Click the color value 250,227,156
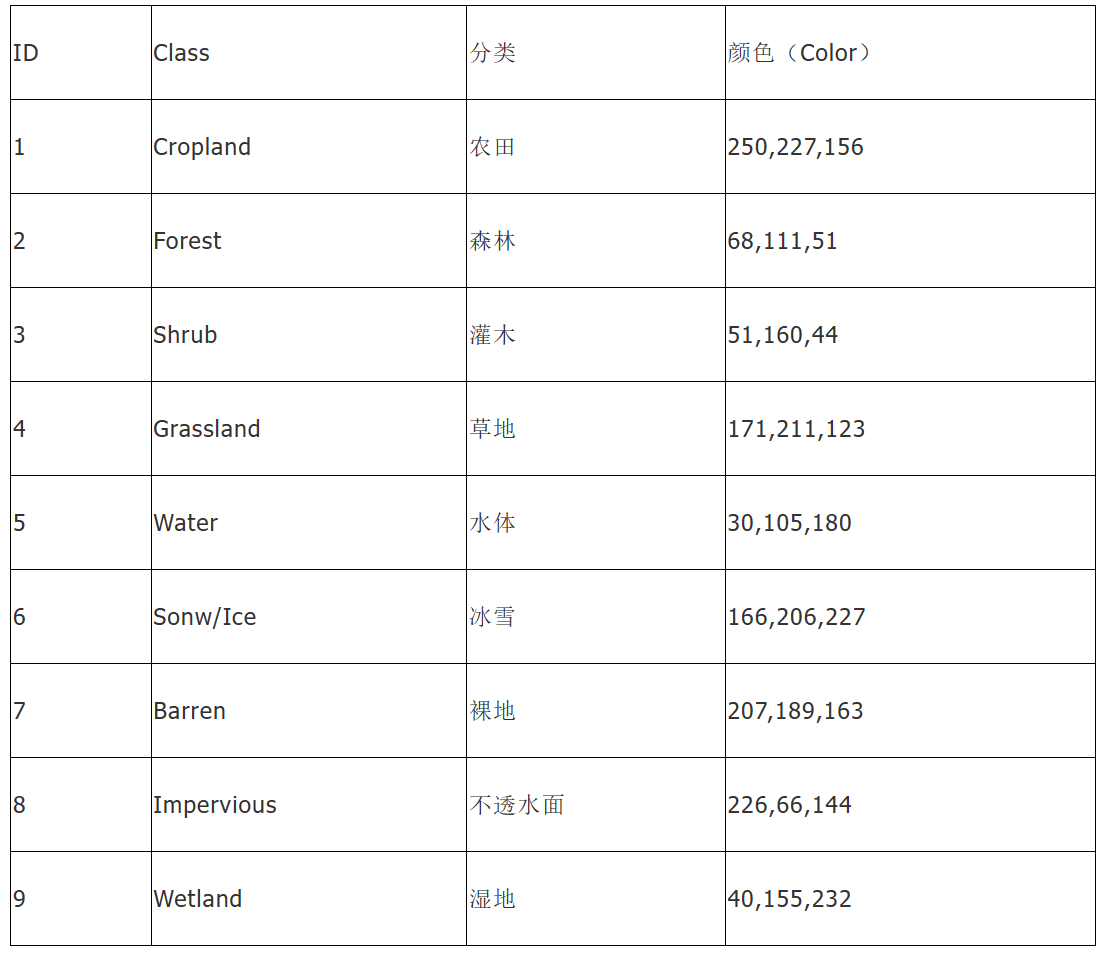 [x=795, y=147]
